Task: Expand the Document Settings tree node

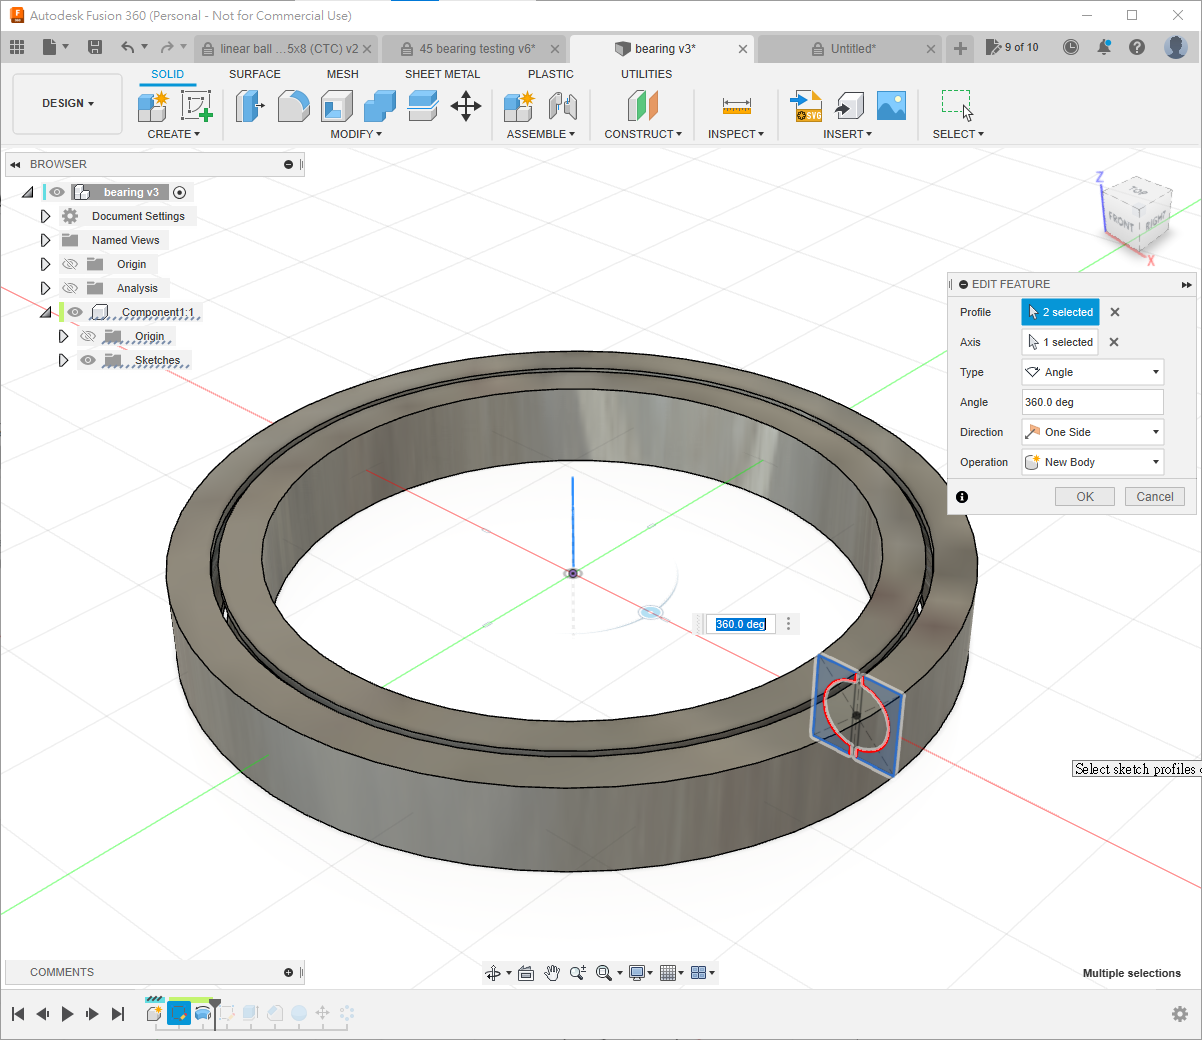Action: pyautogui.click(x=45, y=216)
